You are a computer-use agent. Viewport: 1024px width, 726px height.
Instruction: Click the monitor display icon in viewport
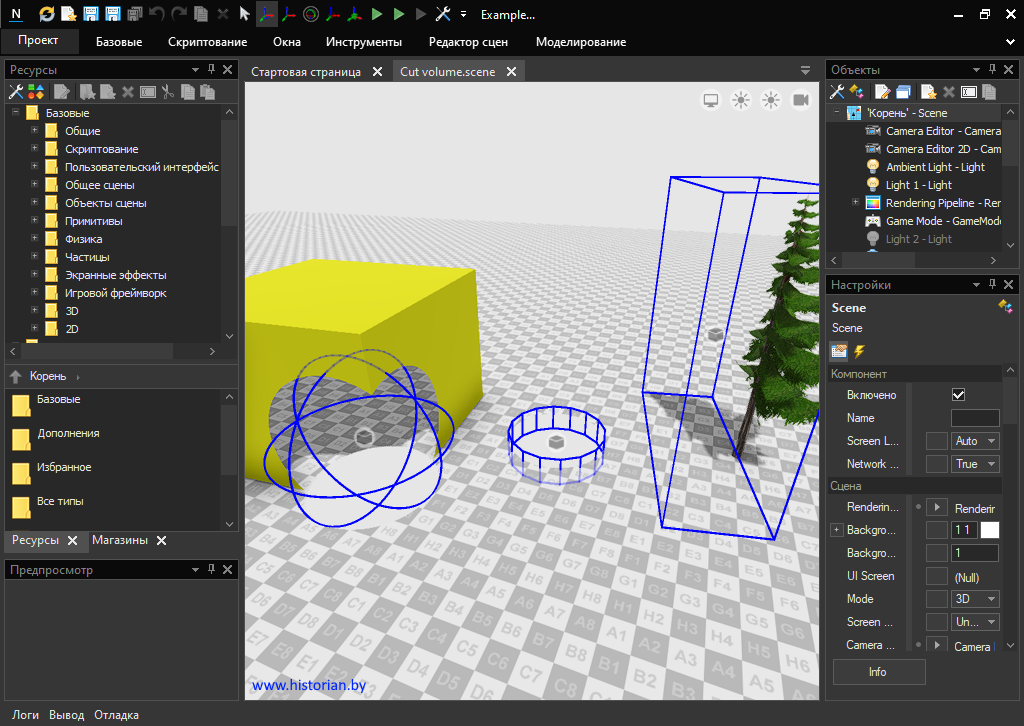pos(711,100)
